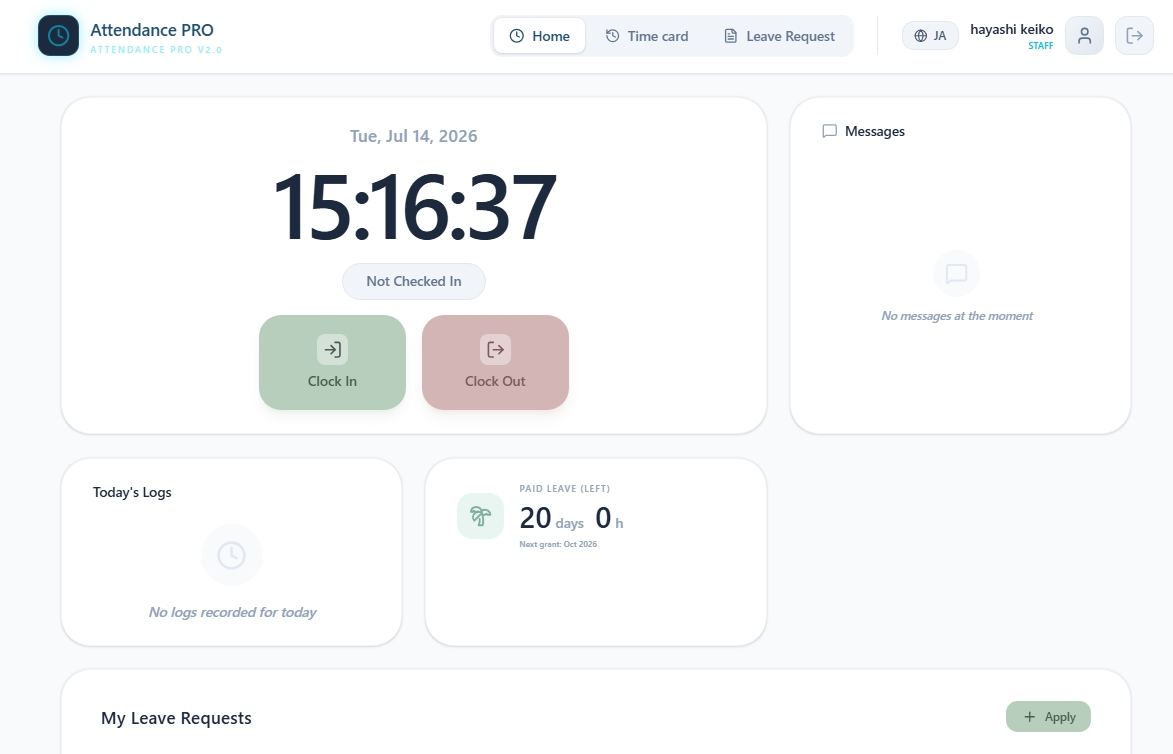Screen dimensions: 1173x754
Task: Click the No messages at the moment text
Action: (957, 316)
